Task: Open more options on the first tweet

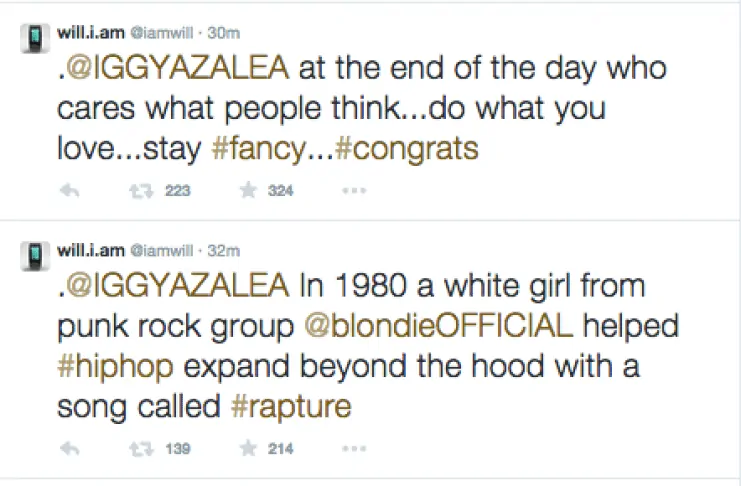Action: [x=354, y=191]
